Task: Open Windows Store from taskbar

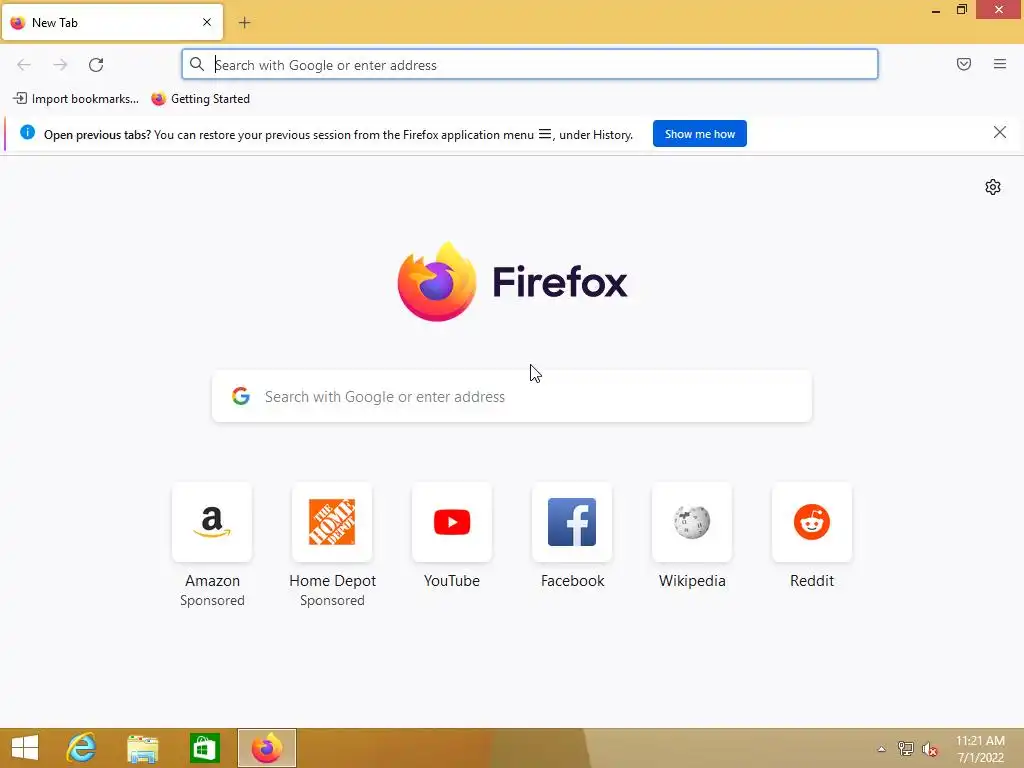Action: pos(204,748)
